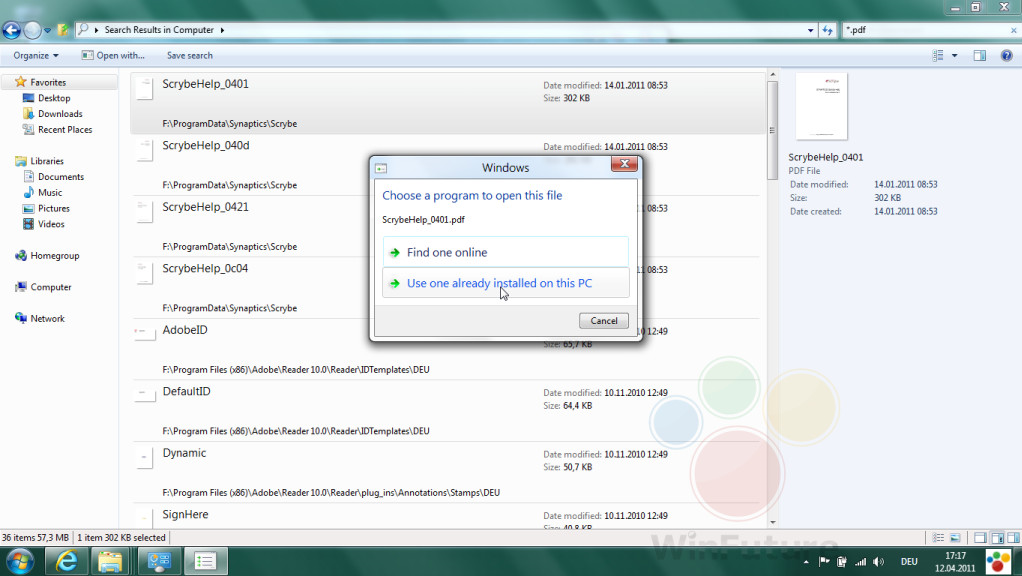Viewport: 1022px width, 576px height.
Task: Select the ScrybeHelp_0401 file
Action: [448, 103]
